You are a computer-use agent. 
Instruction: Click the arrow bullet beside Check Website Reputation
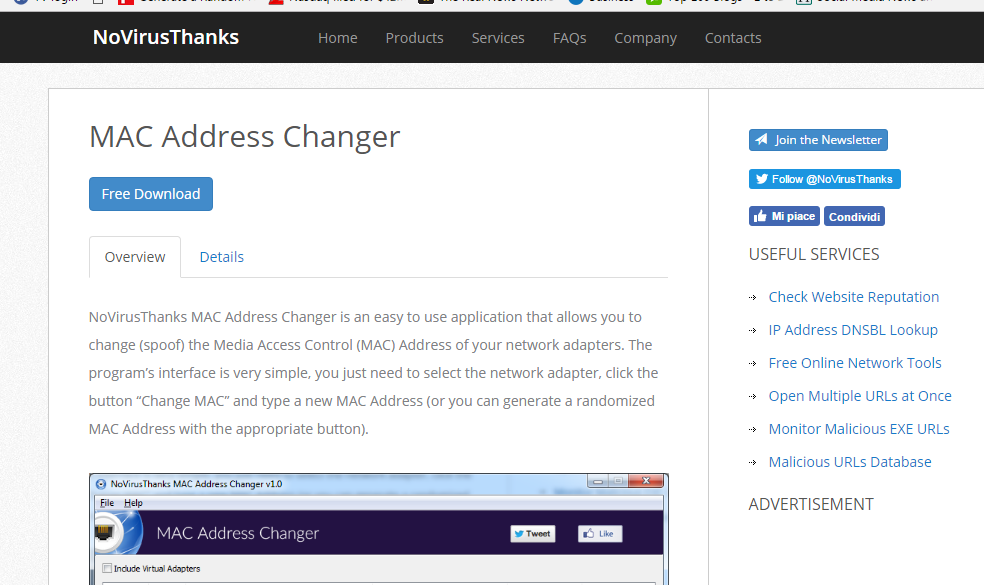(x=753, y=298)
